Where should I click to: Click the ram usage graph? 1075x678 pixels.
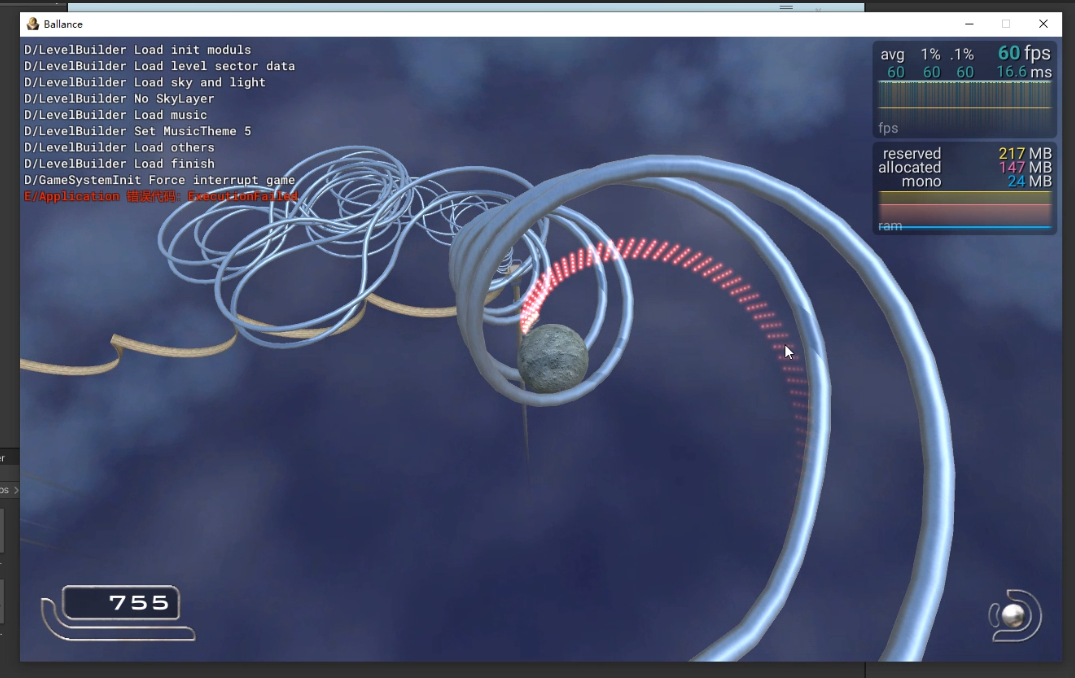click(x=964, y=212)
